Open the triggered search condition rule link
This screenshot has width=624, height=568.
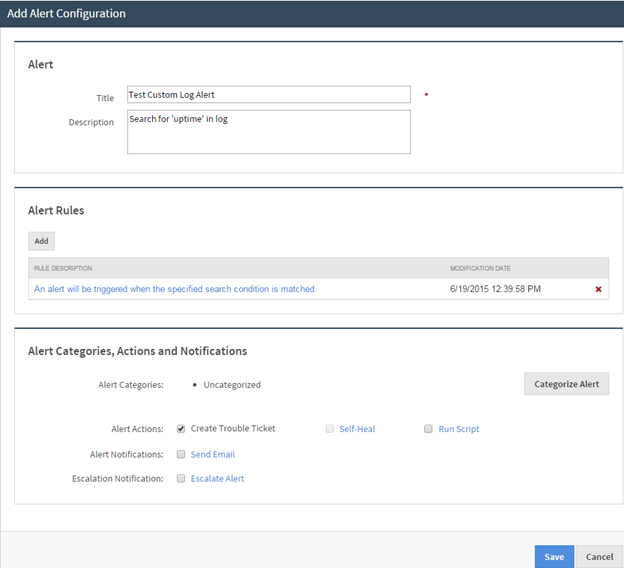click(x=175, y=289)
